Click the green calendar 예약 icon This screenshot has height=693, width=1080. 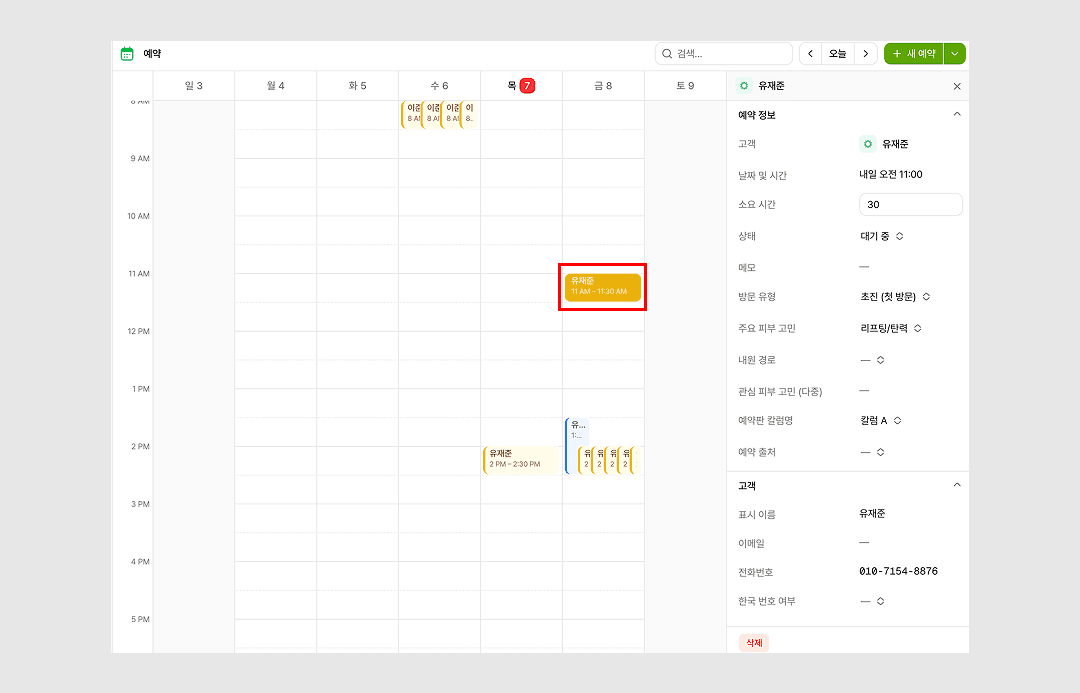pos(127,54)
